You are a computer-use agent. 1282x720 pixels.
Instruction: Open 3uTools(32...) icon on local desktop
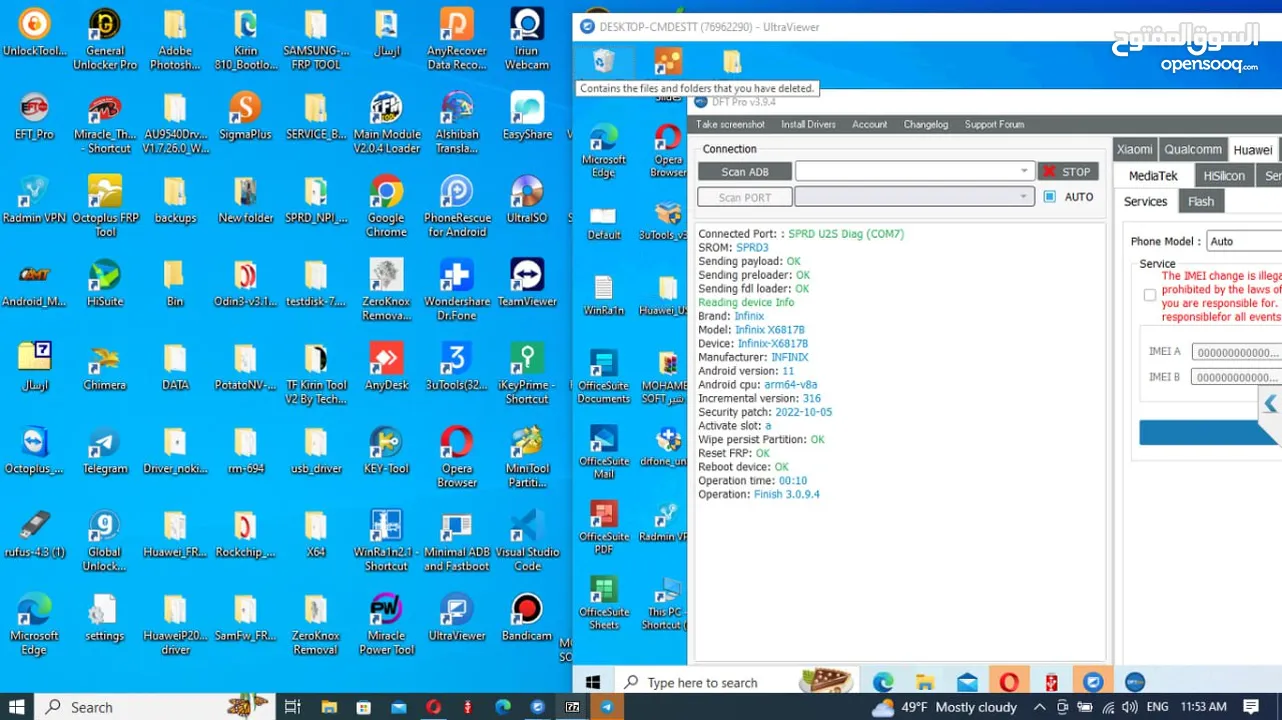click(457, 367)
